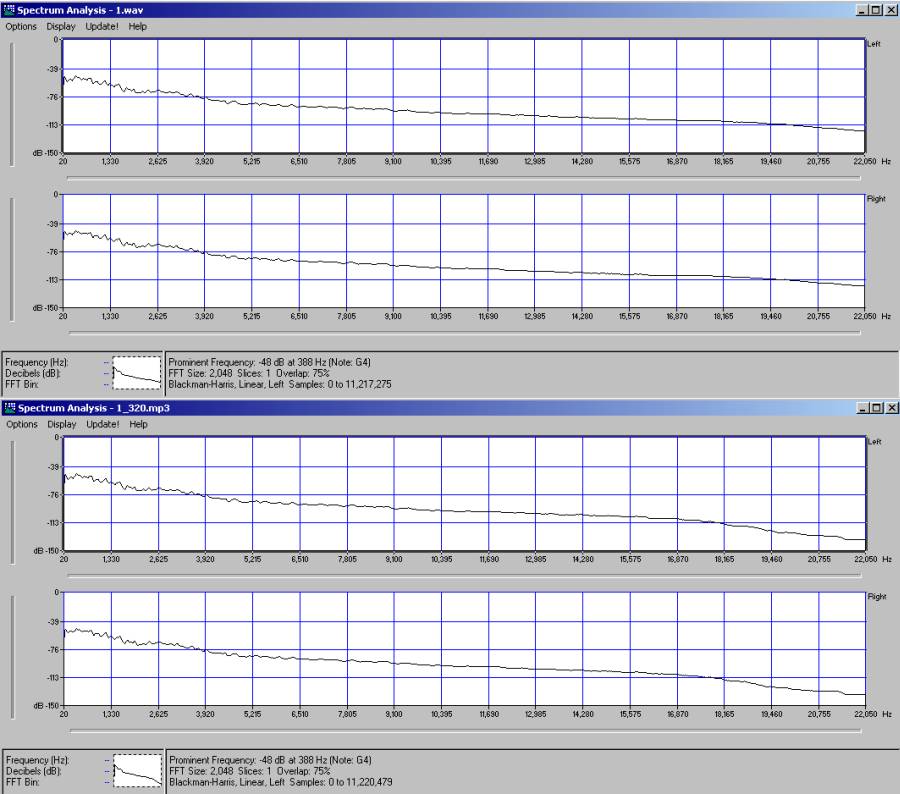Click the 'Prominent Frequency' readout in the 1.wav window

tap(269, 362)
